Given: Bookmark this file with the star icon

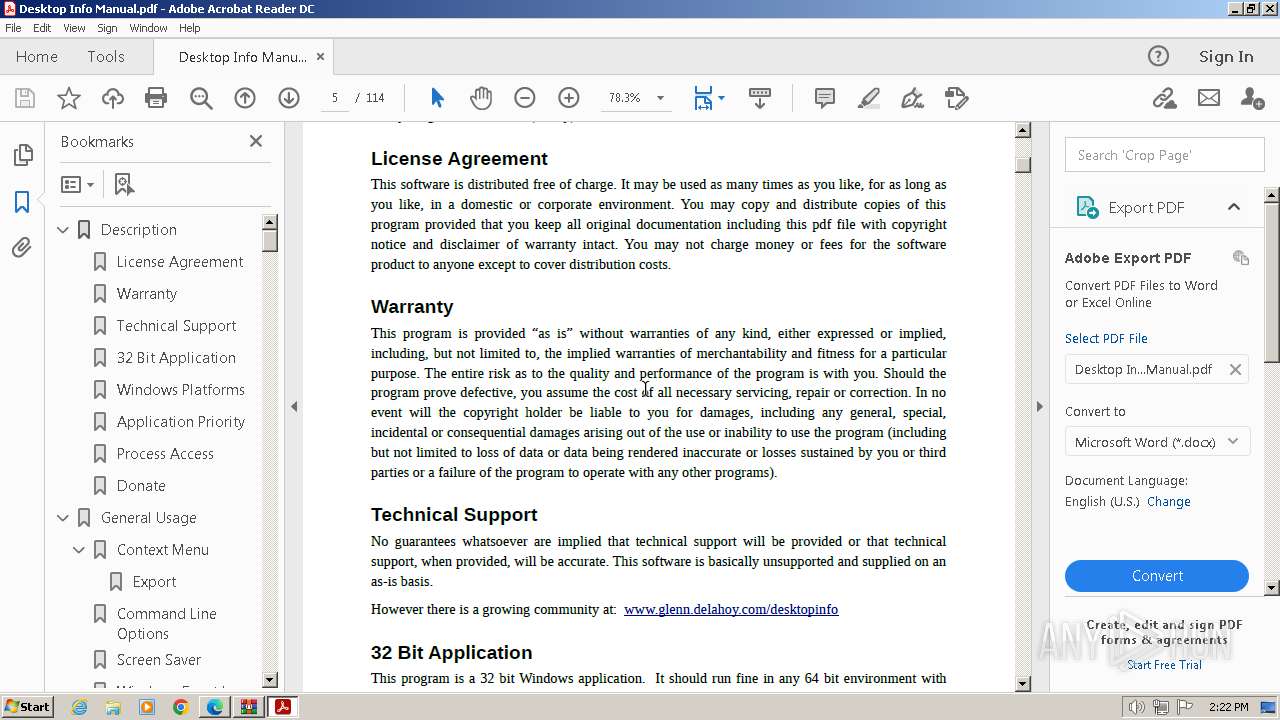Looking at the screenshot, I should tap(69, 98).
